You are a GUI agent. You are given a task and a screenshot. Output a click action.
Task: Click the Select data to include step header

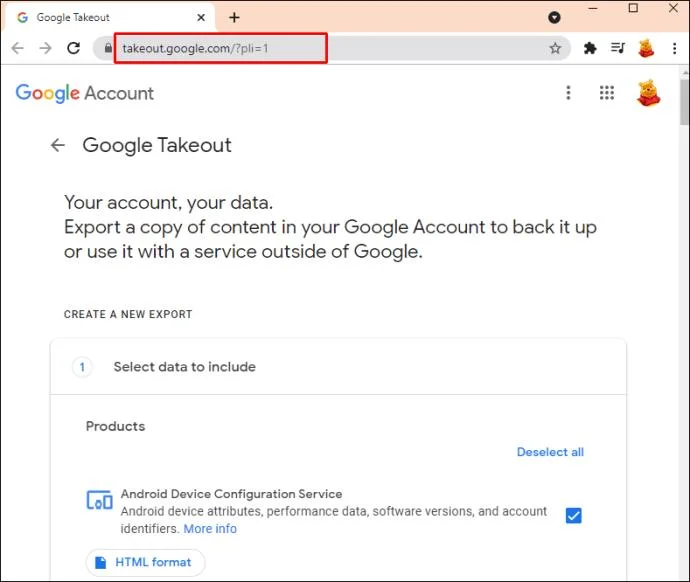click(338, 366)
